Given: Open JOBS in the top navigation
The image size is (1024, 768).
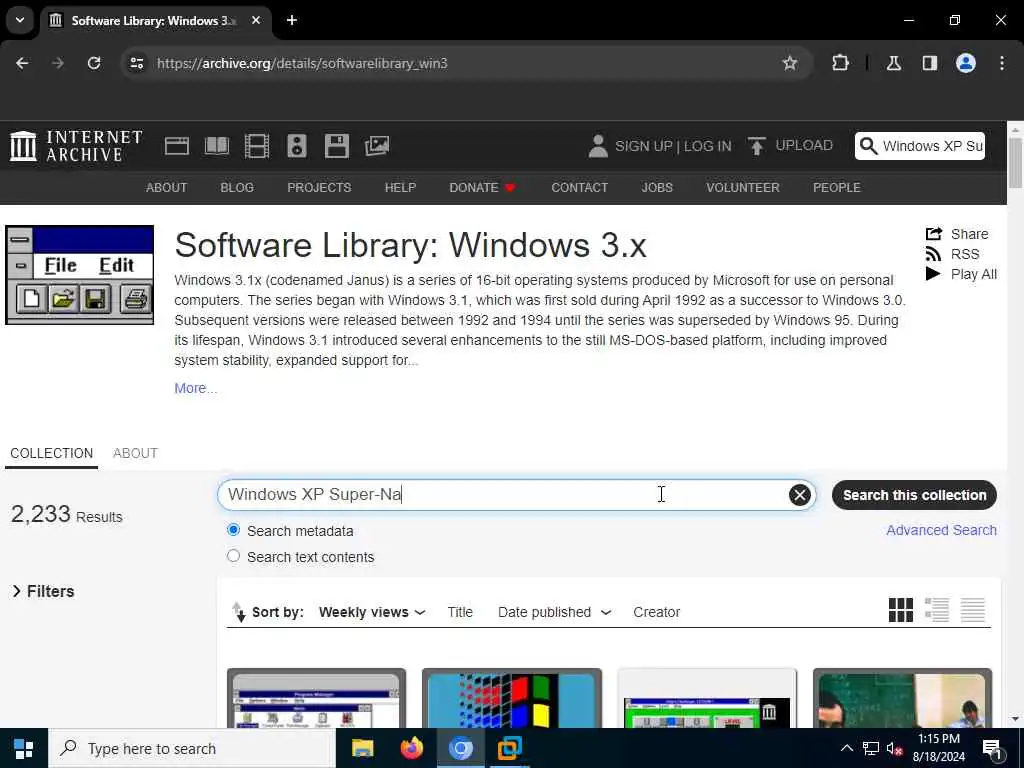Looking at the screenshot, I should pos(657,187).
